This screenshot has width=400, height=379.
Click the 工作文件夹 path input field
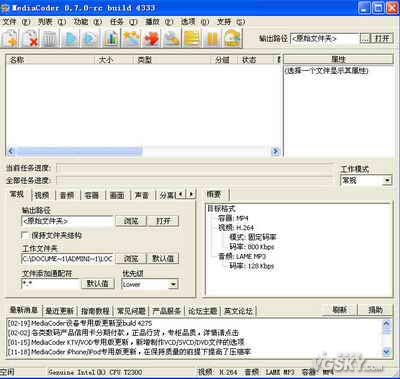(67, 258)
